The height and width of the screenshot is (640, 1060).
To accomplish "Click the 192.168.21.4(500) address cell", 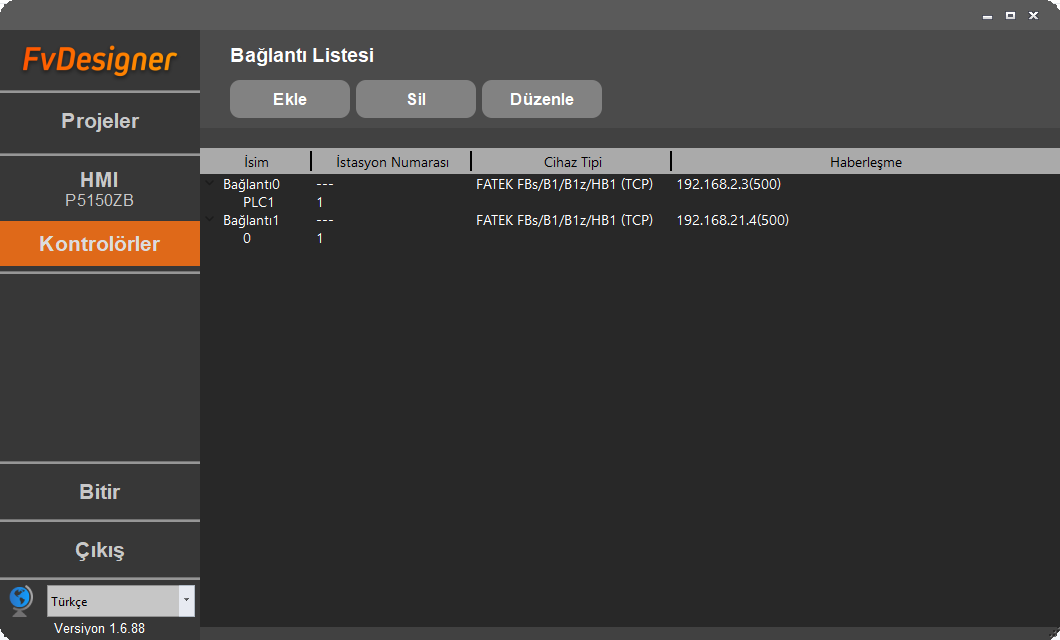I will [x=732, y=220].
